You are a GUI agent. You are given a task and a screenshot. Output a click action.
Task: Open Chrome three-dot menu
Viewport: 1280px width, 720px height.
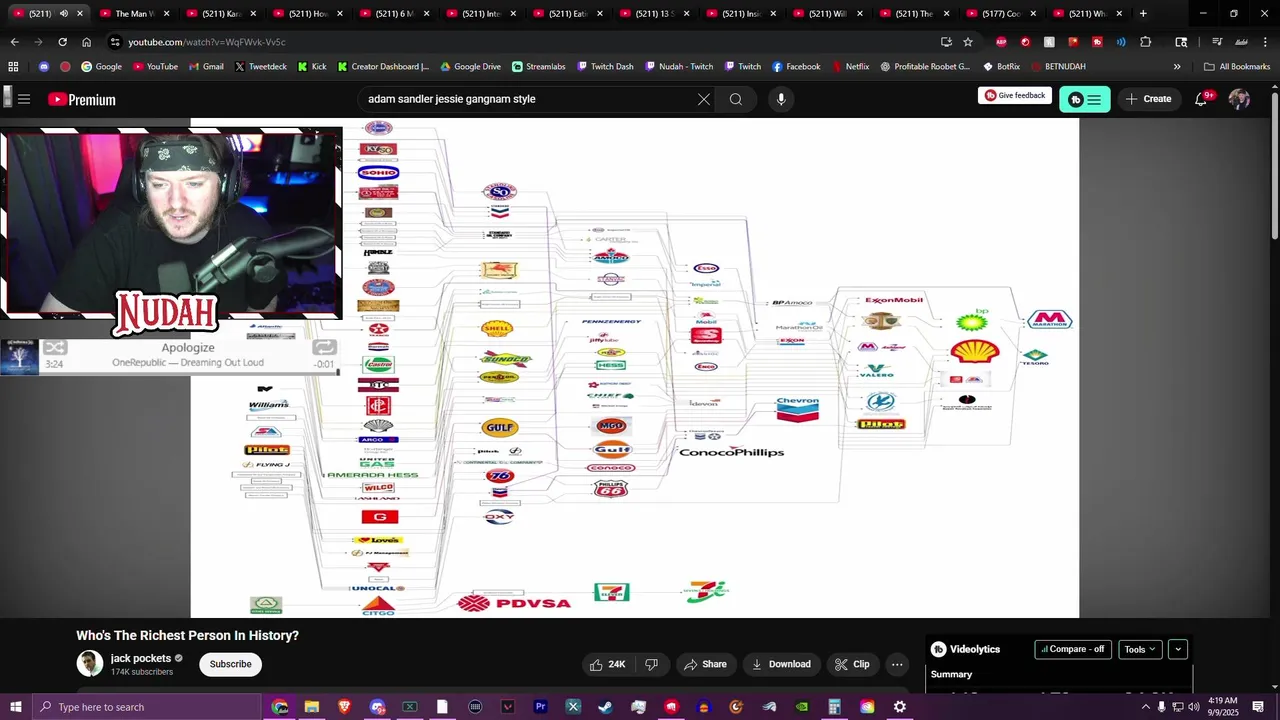pos(1265,42)
